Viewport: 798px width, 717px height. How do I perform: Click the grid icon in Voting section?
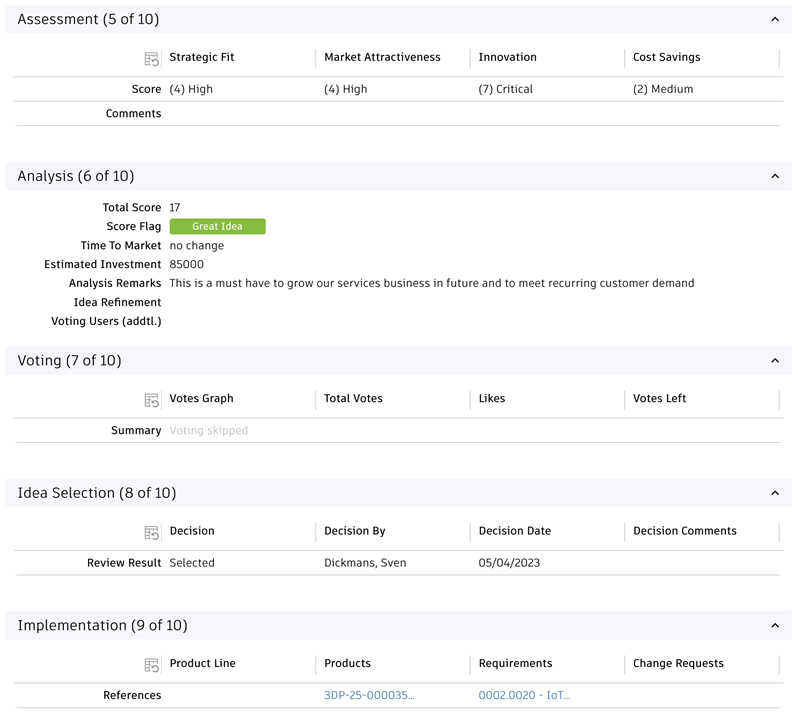coord(151,400)
